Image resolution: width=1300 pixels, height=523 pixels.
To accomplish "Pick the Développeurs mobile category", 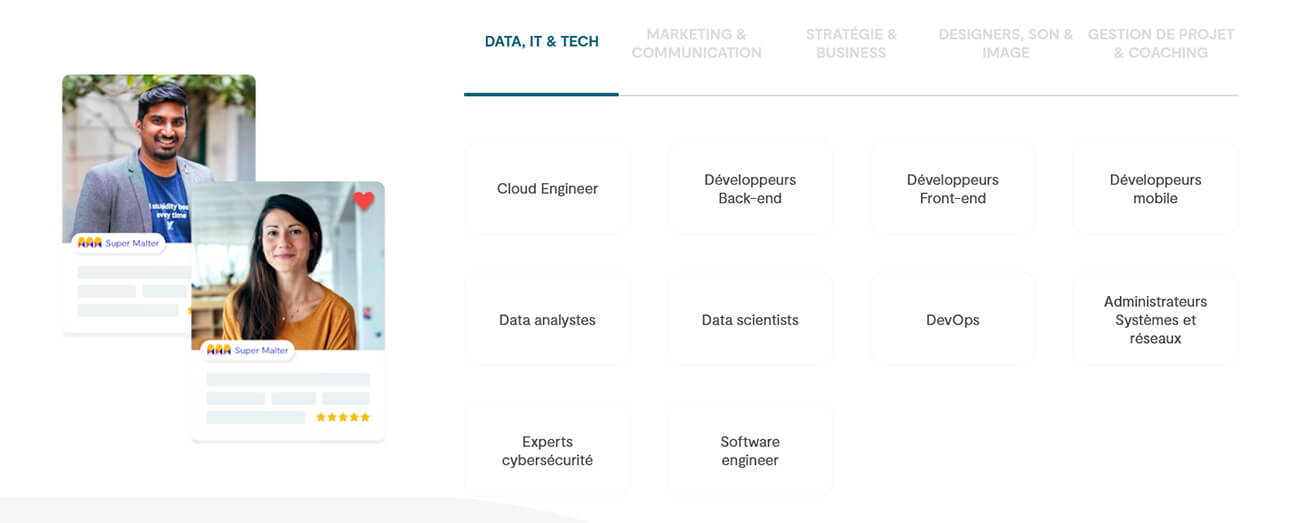I will tap(1155, 189).
